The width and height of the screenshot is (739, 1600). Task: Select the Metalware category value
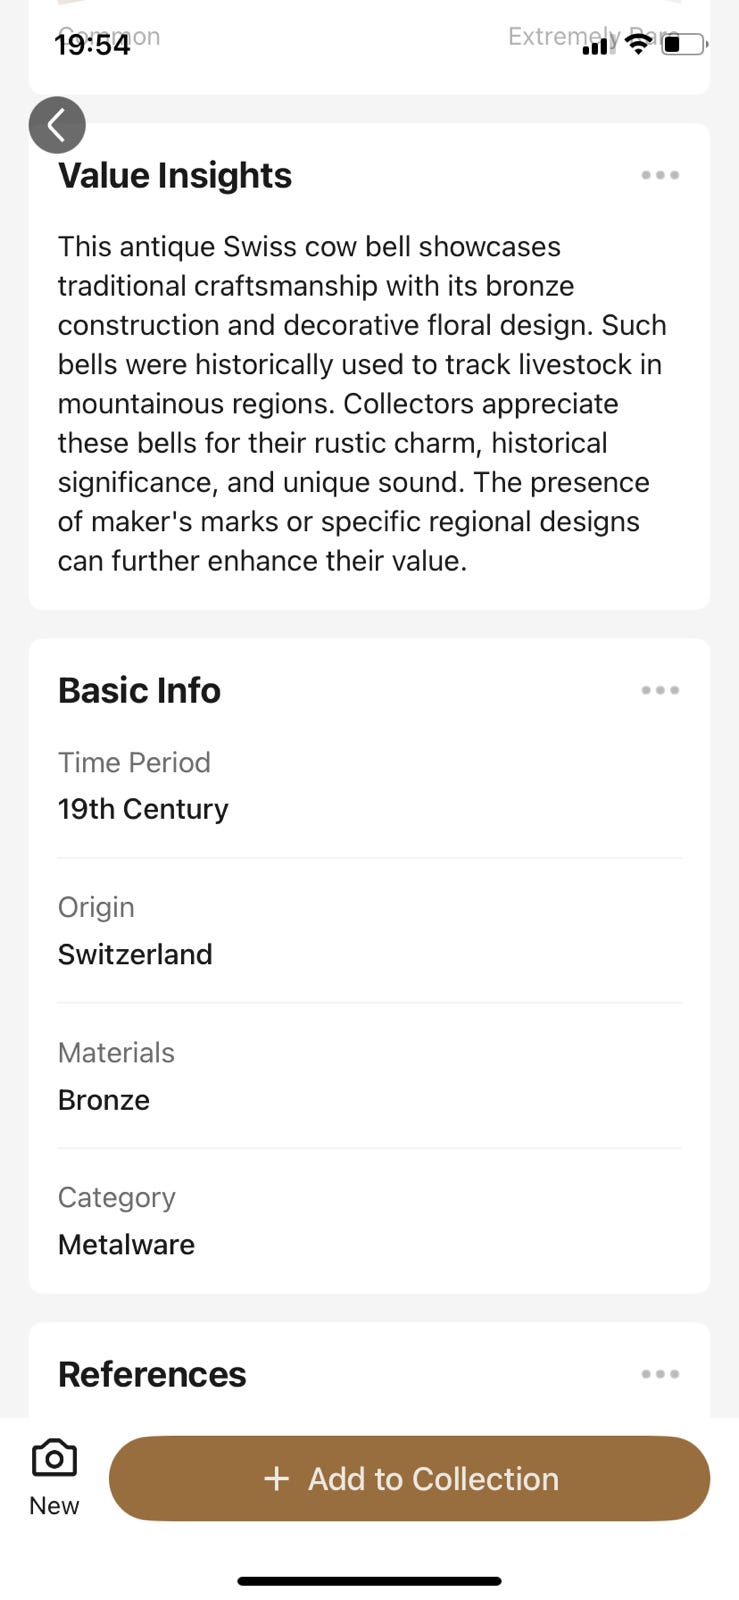pyautogui.click(x=126, y=1245)
